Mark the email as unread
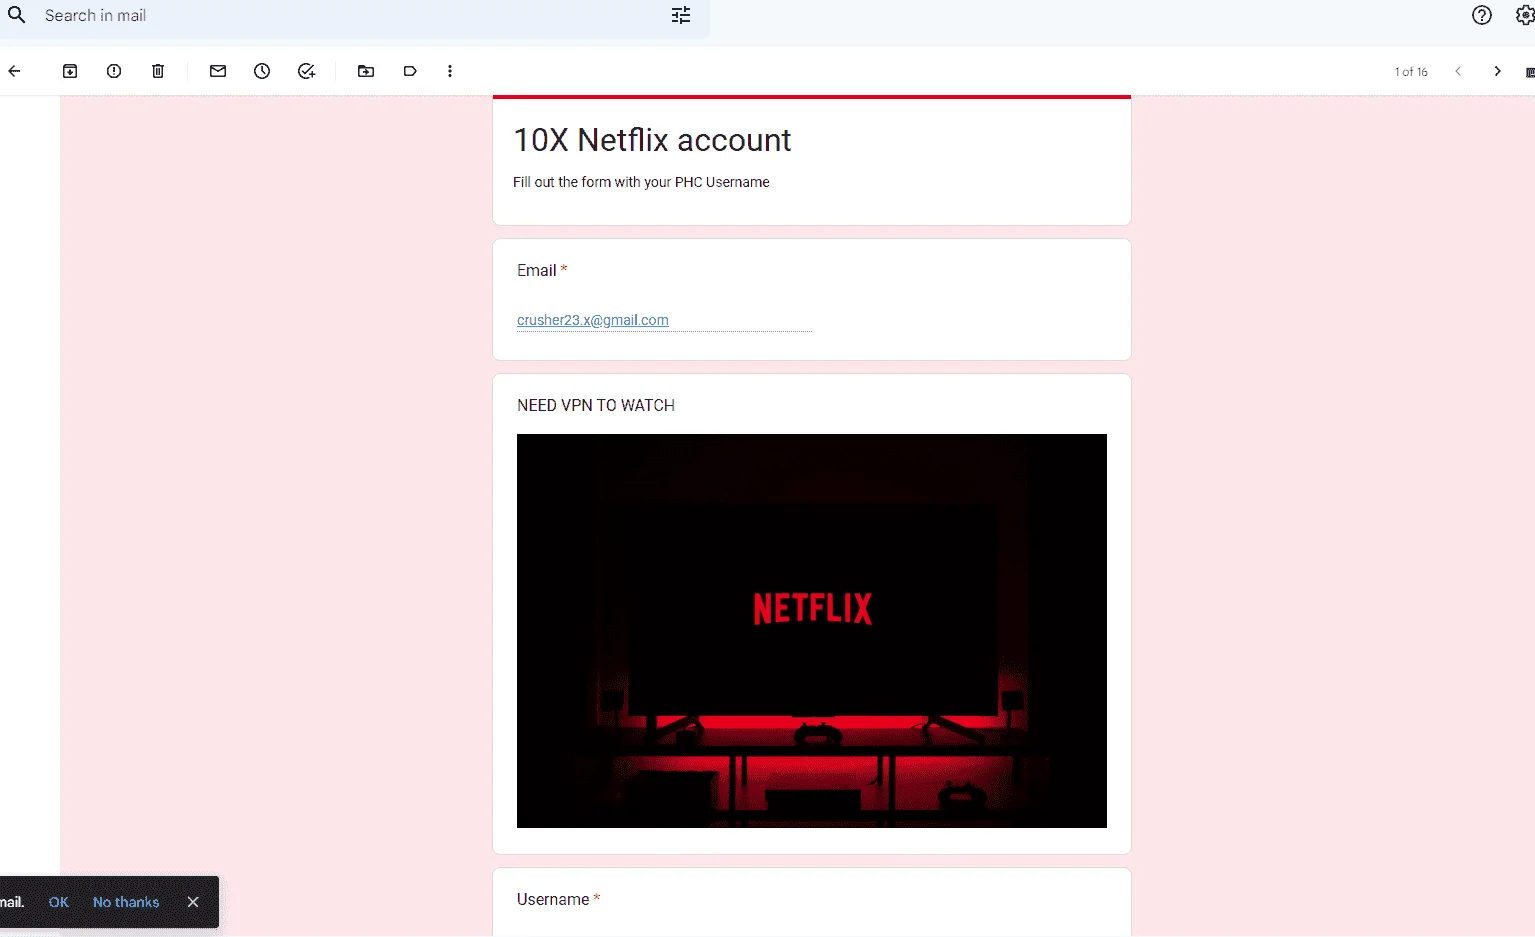1535x937 pixels. pyautogui.click(x=218, y=71)
